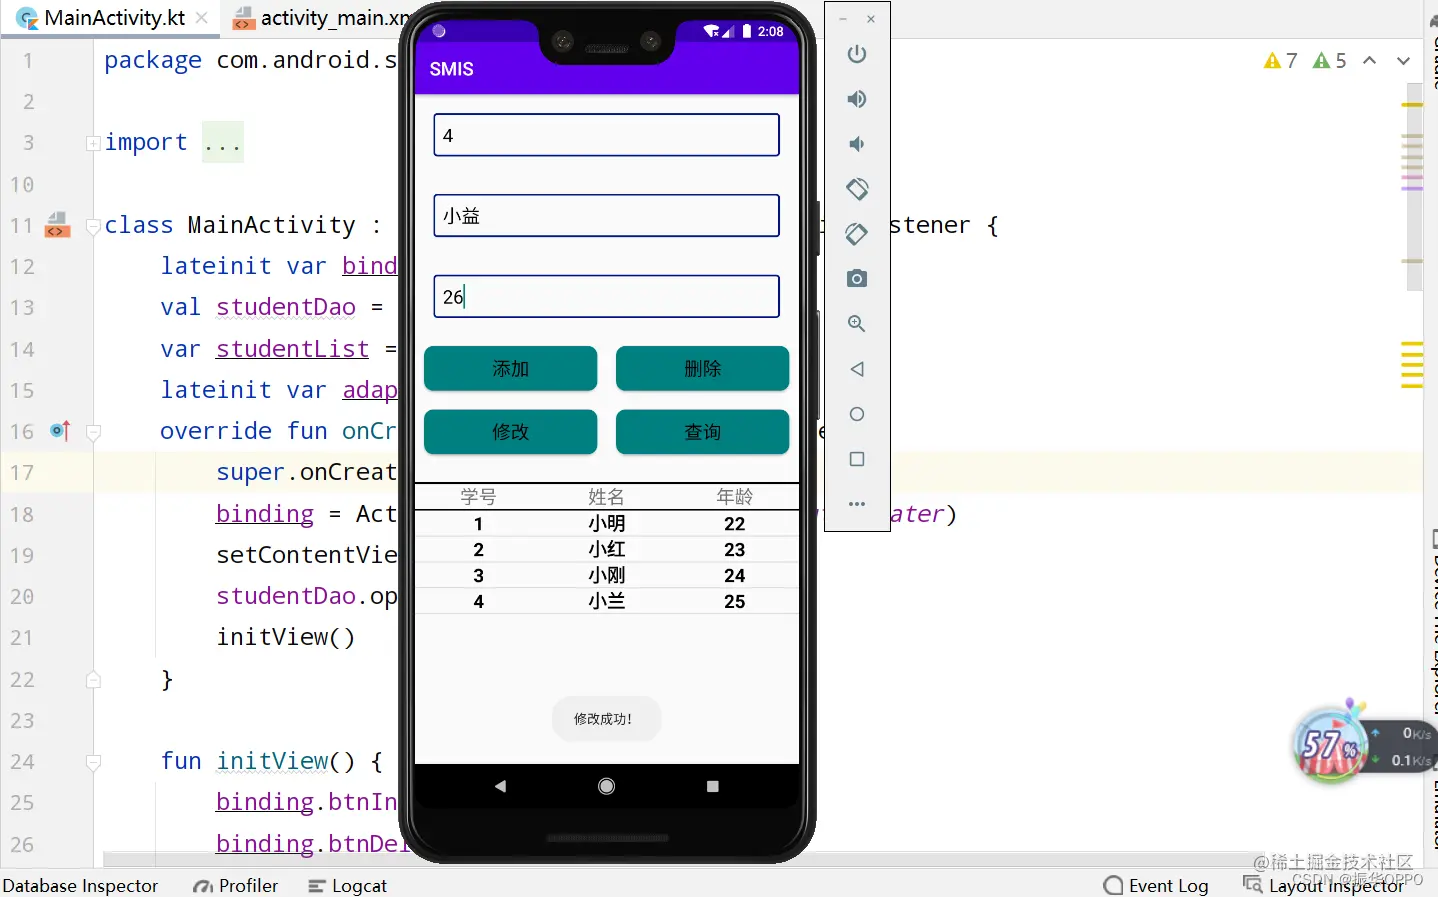
Task: Open the Database Inspector tool window
Action: click(80, 886)
